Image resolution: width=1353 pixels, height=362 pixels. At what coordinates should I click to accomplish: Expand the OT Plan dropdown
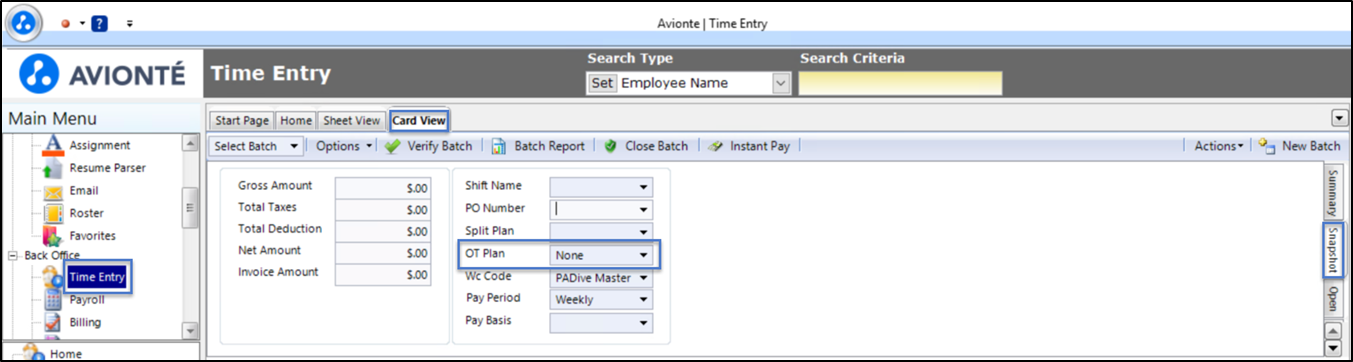[x=643, y=255]
